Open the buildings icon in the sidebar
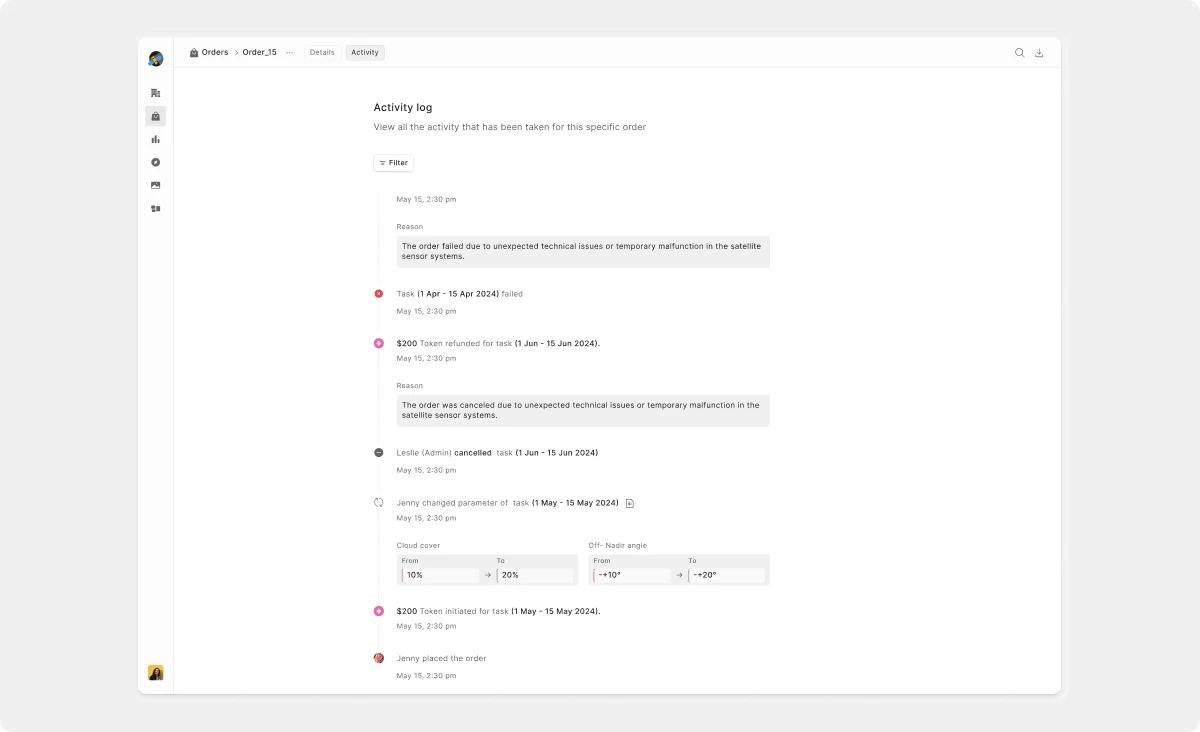This screenshot has height=732, width=1200. [156, 93]
